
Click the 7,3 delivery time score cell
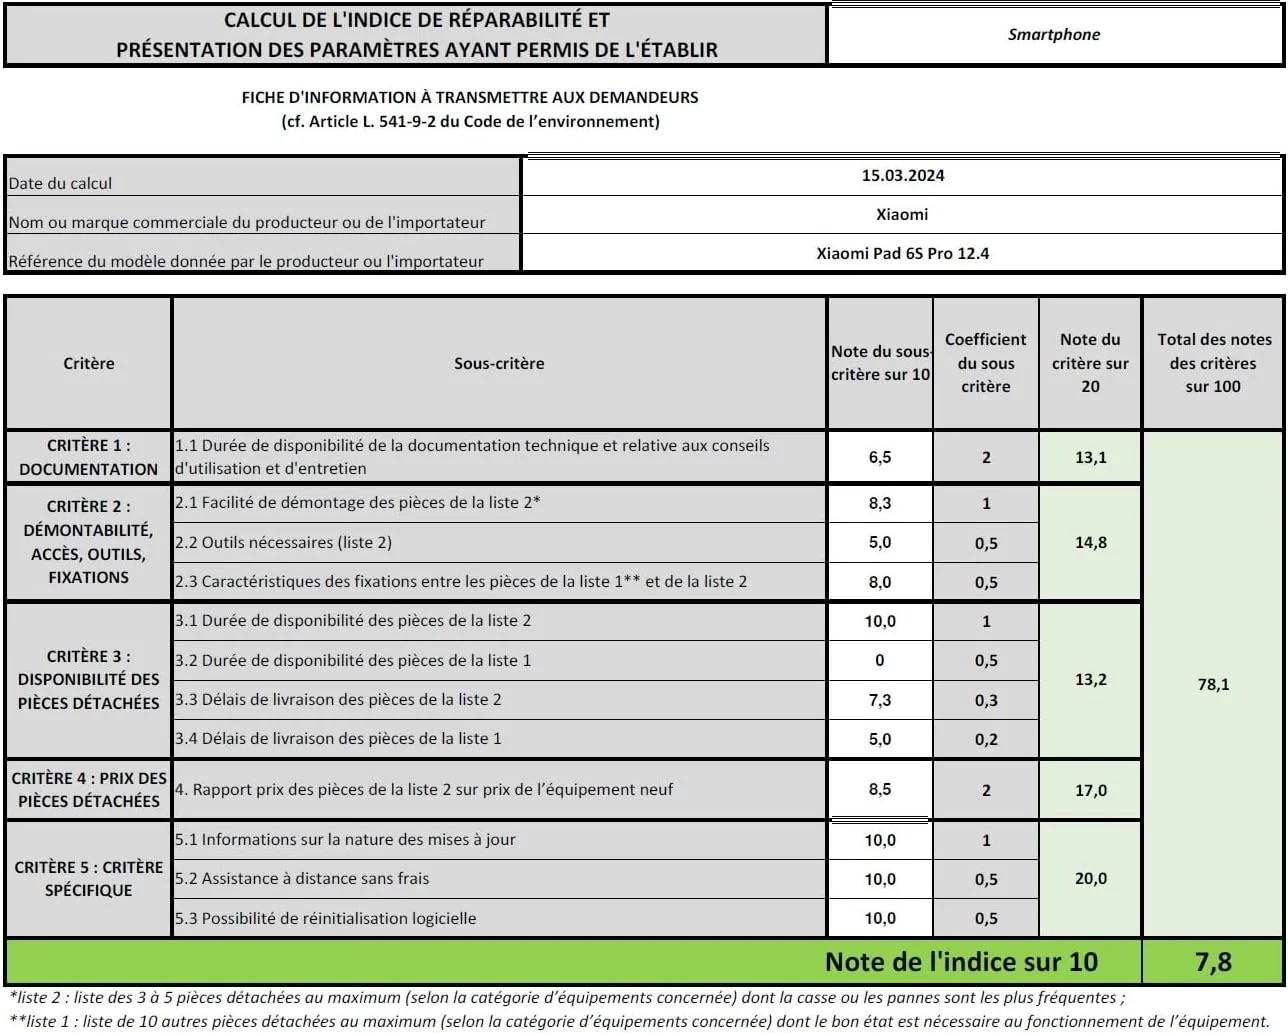[880, 700]
